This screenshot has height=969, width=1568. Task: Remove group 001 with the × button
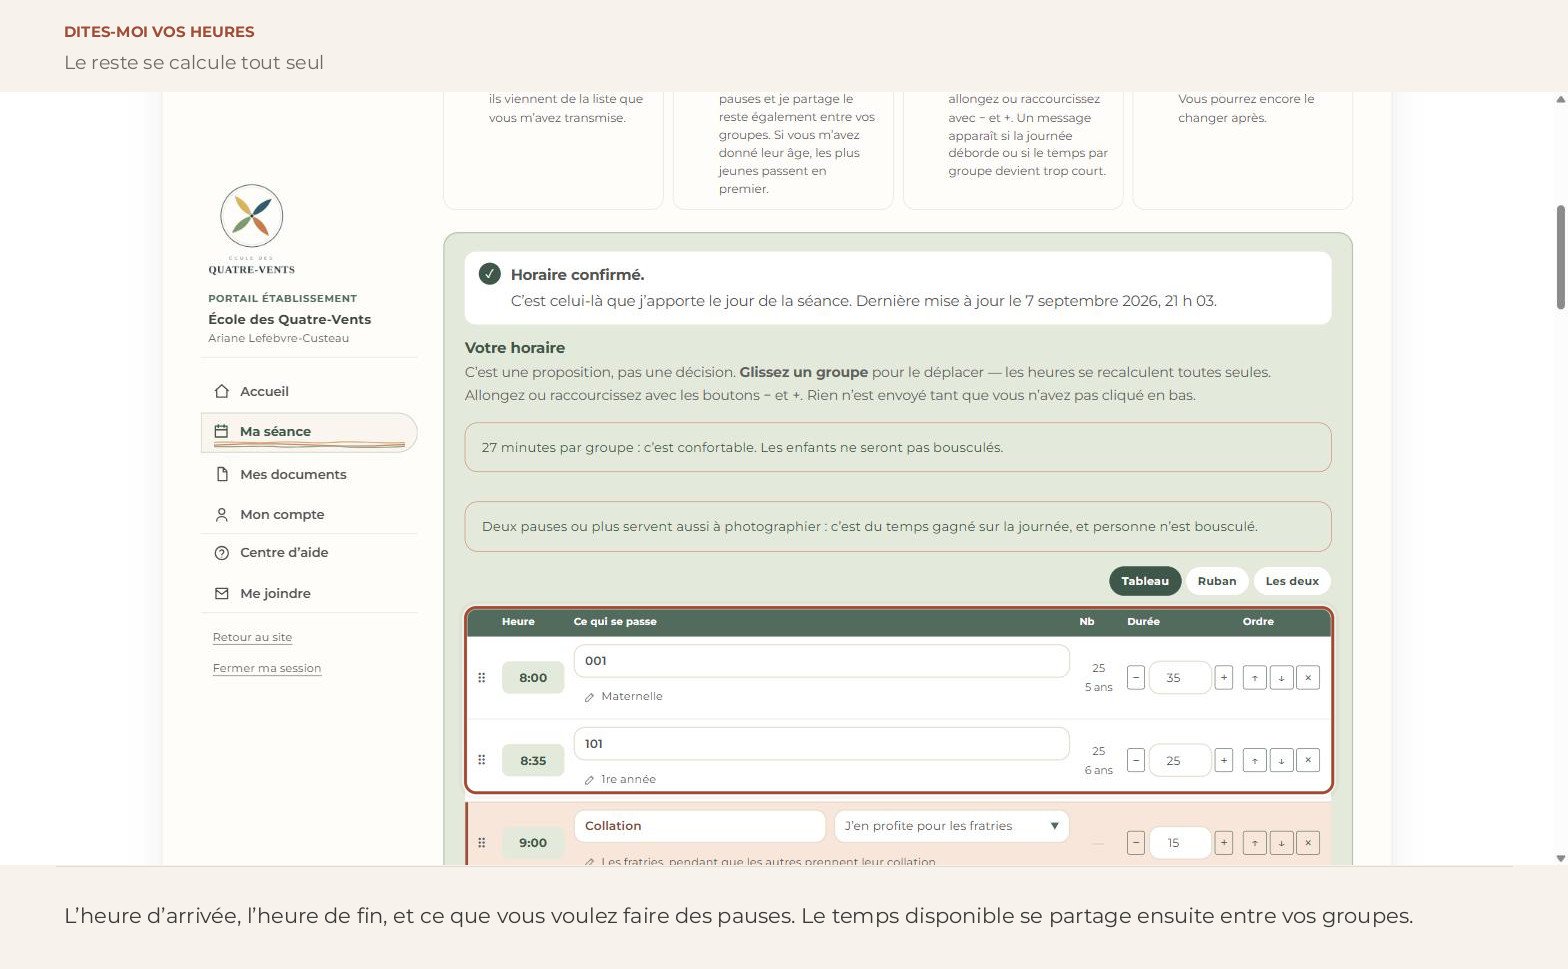point(1308,678)
